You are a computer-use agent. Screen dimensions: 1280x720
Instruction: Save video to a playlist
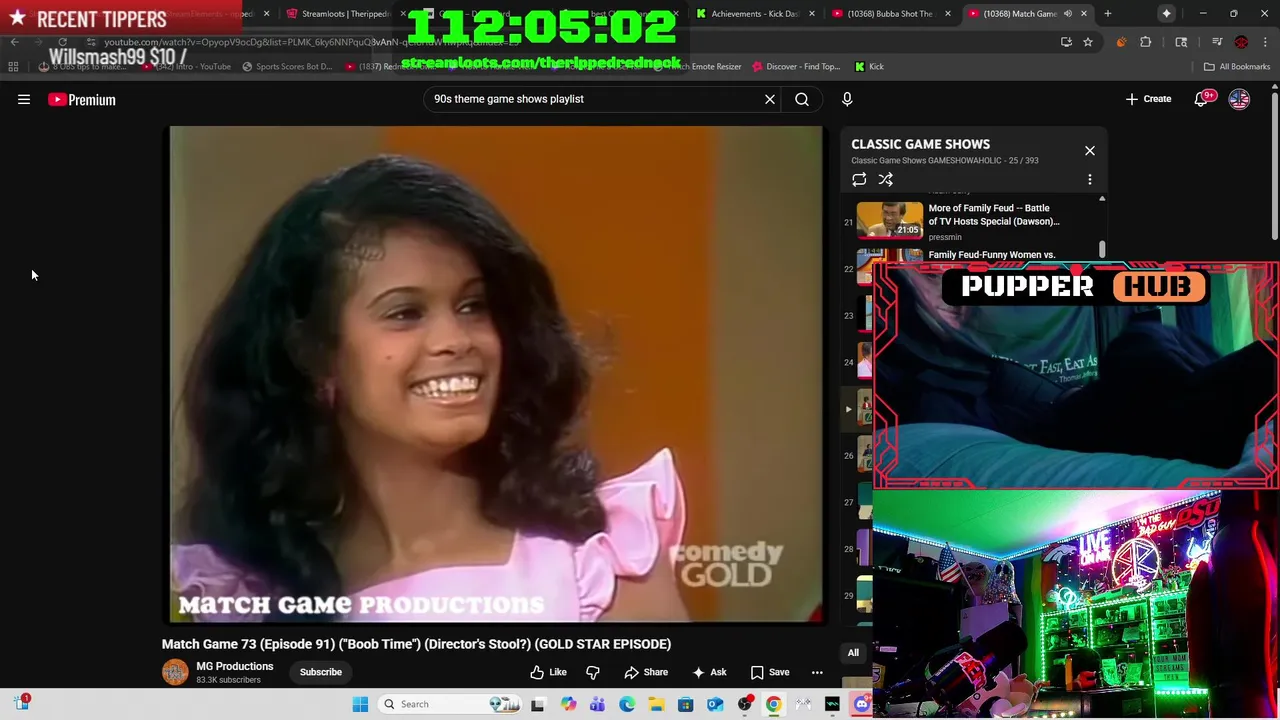[770, 672]
